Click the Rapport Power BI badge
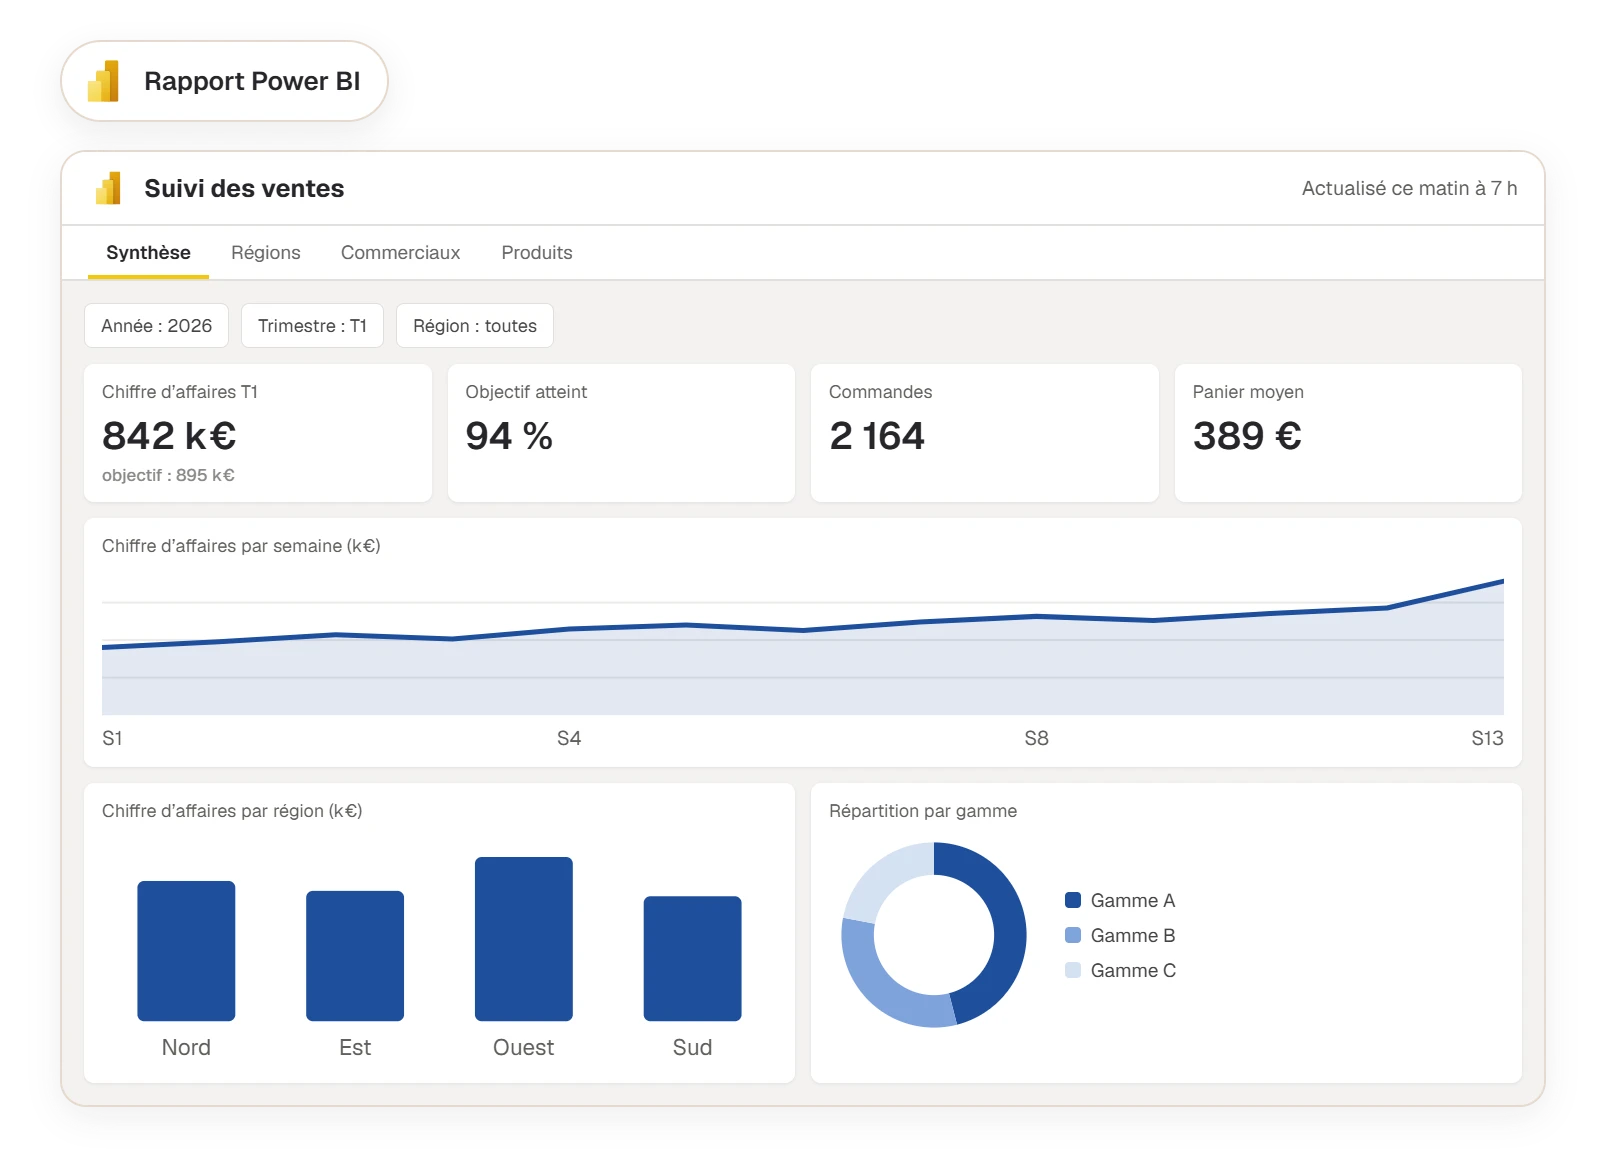Screen dimensions: 1606x1150 coord(225,81)
